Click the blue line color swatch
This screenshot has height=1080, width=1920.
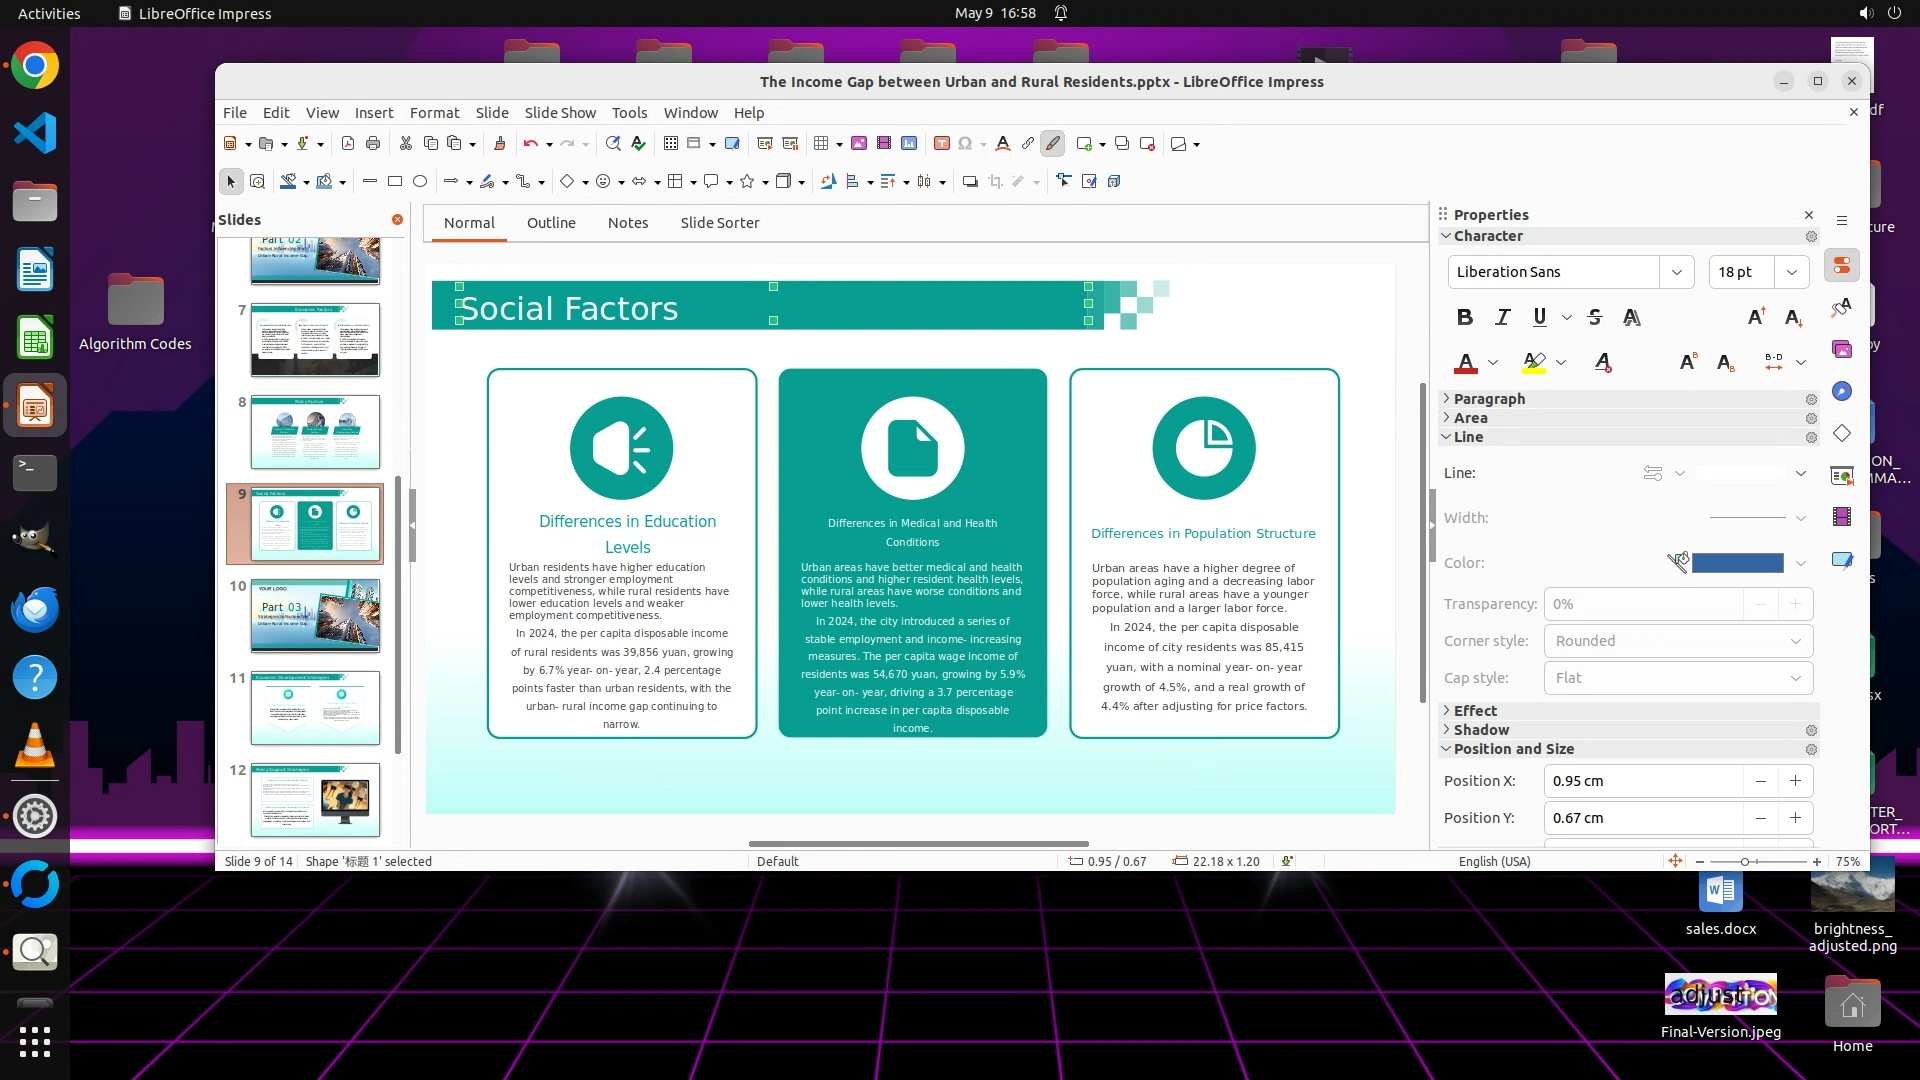pyautogui.click(x=1737, y=563)
